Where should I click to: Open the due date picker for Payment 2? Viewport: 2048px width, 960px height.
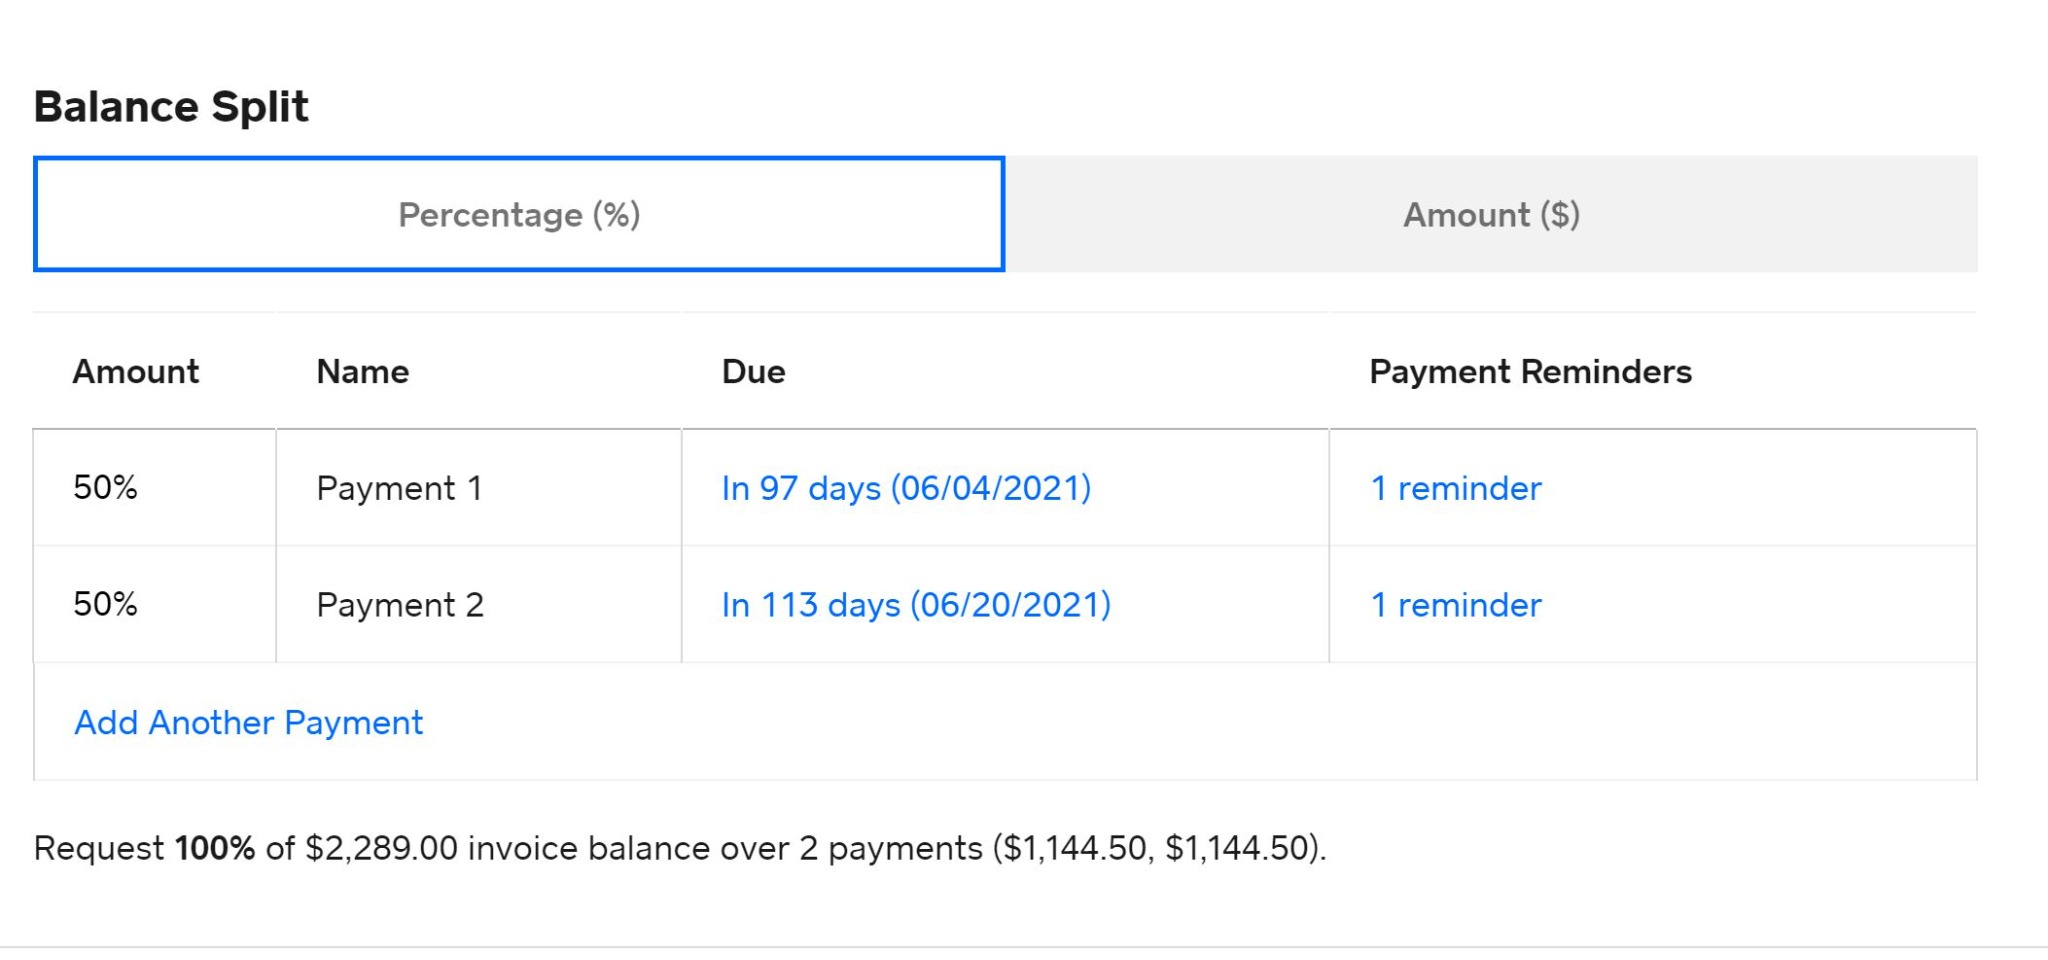[918, 604]
